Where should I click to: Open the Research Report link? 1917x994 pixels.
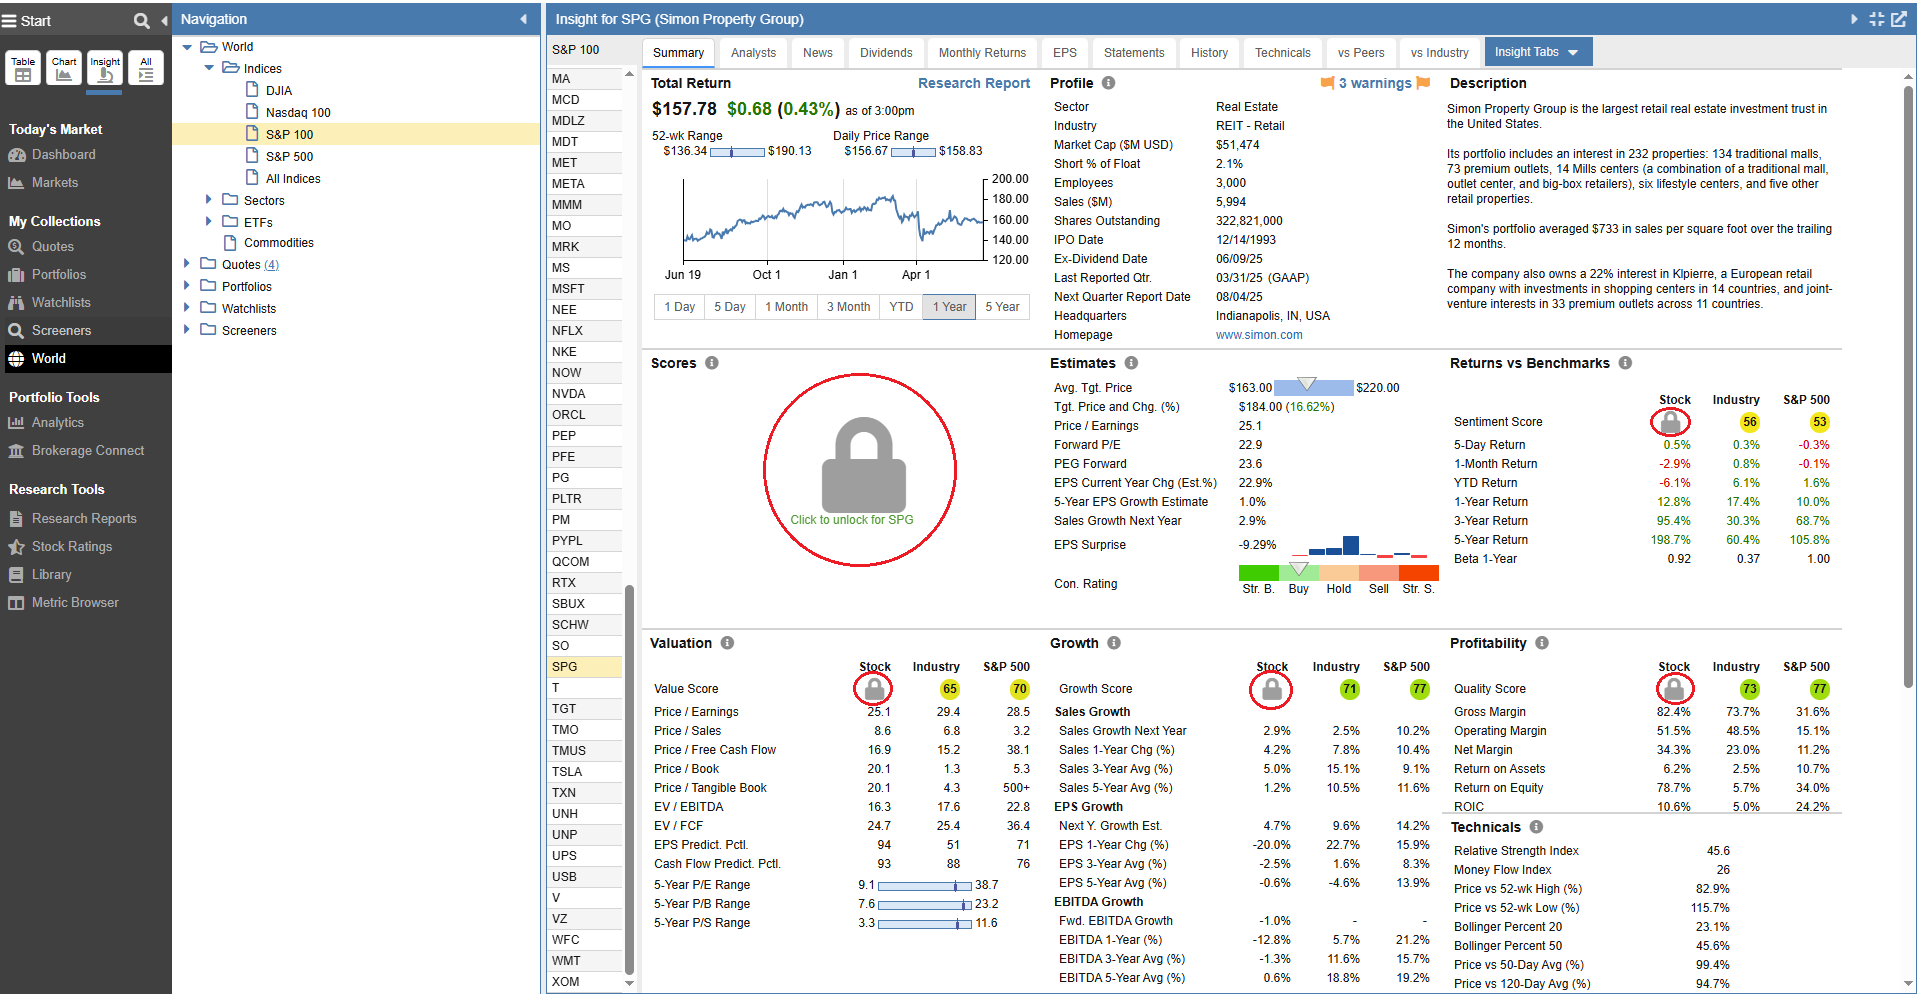973,83
